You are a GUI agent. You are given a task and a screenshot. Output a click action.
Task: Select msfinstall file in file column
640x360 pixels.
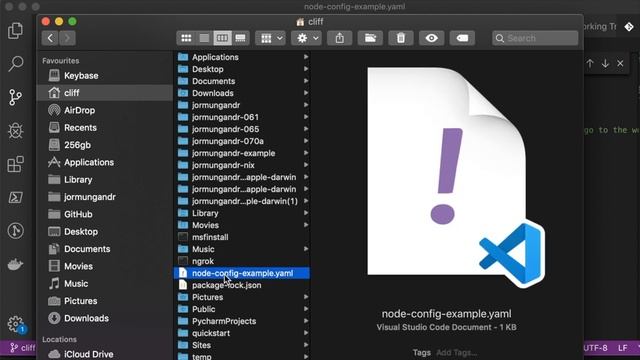tap(242, 237)
